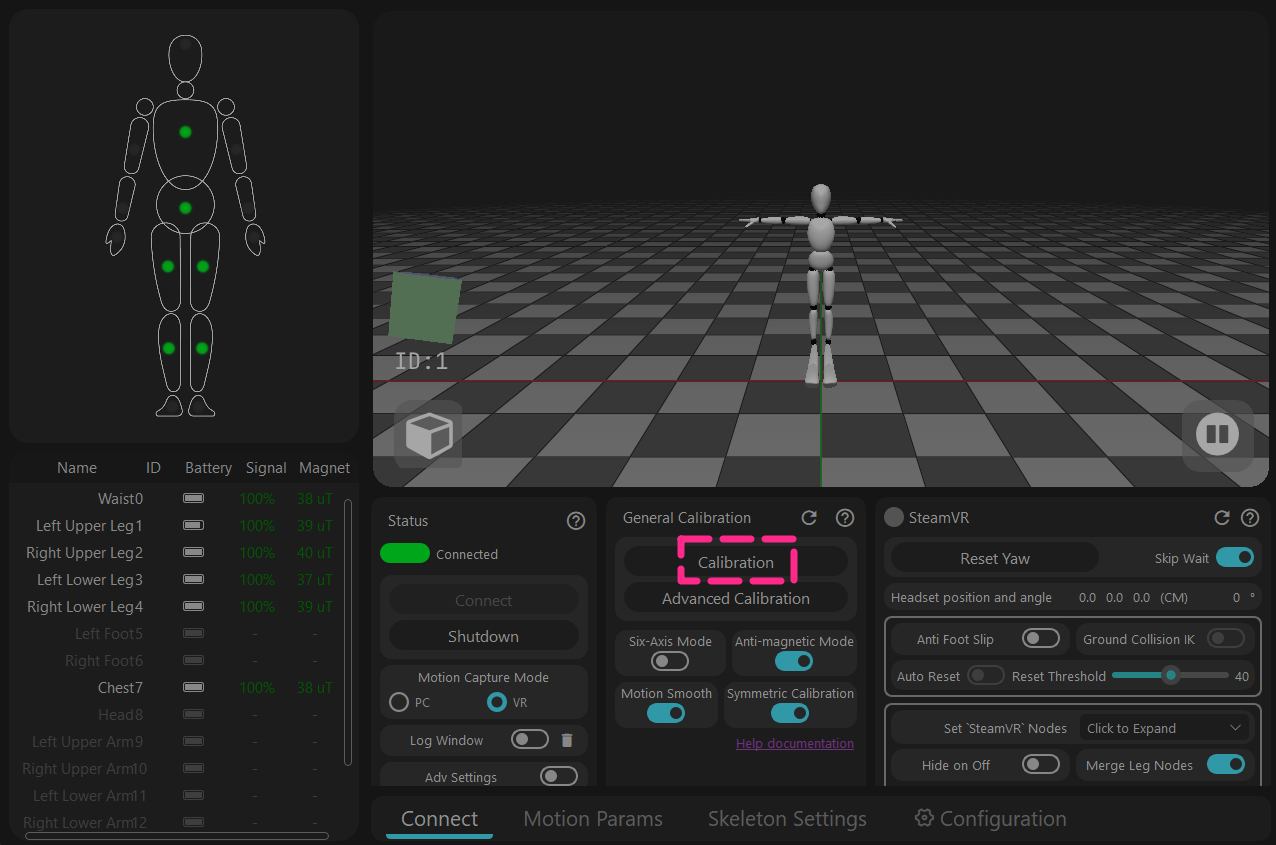
Task: Open the Skeleton Settings tab
Action: click(x=787, y=818)
